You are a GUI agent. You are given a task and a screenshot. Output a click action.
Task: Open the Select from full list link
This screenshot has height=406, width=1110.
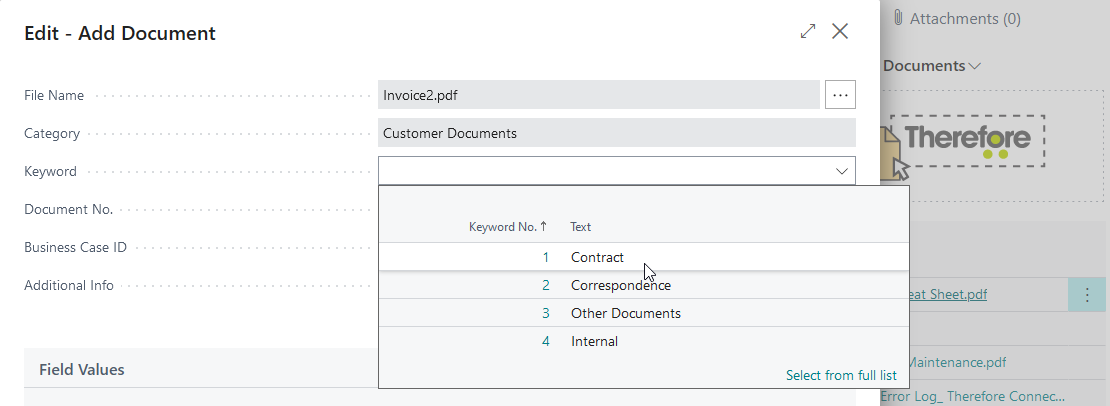click(840, 376)
